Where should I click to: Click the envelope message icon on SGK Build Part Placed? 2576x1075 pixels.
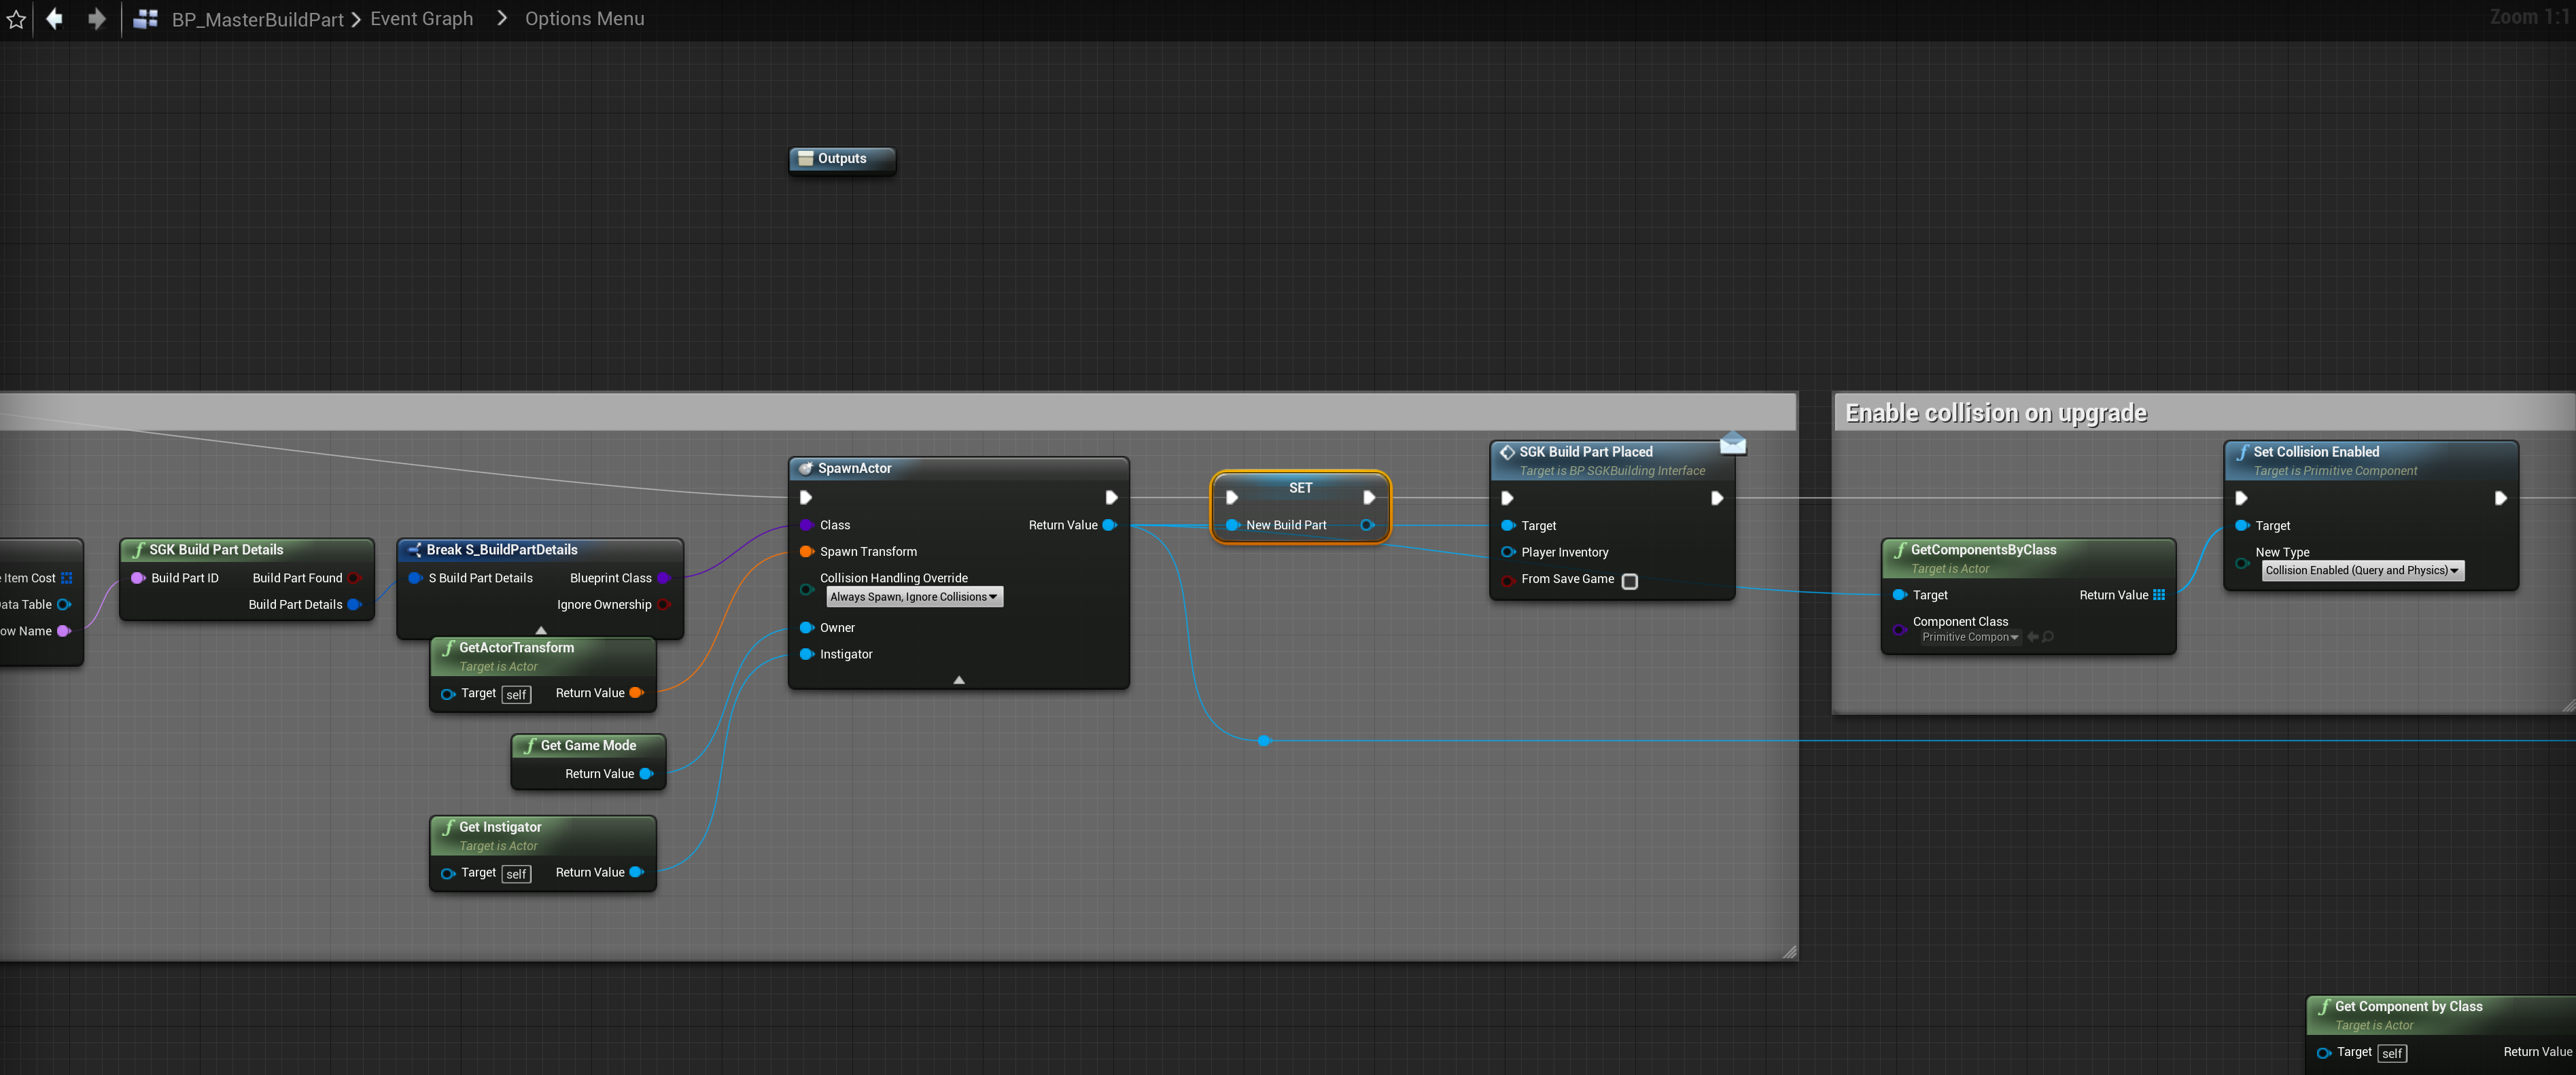[x=1732, y=443]
